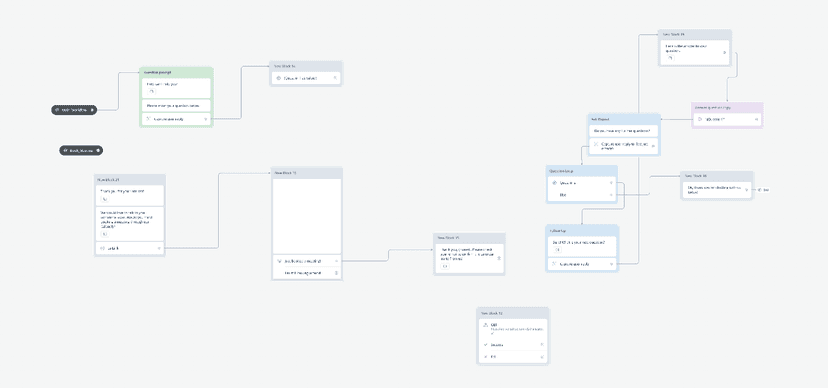The height and width of the screenshot is (388, 828).
Task: Click the port arrow in the right-middle grey block's message
Action: point(746,190)
